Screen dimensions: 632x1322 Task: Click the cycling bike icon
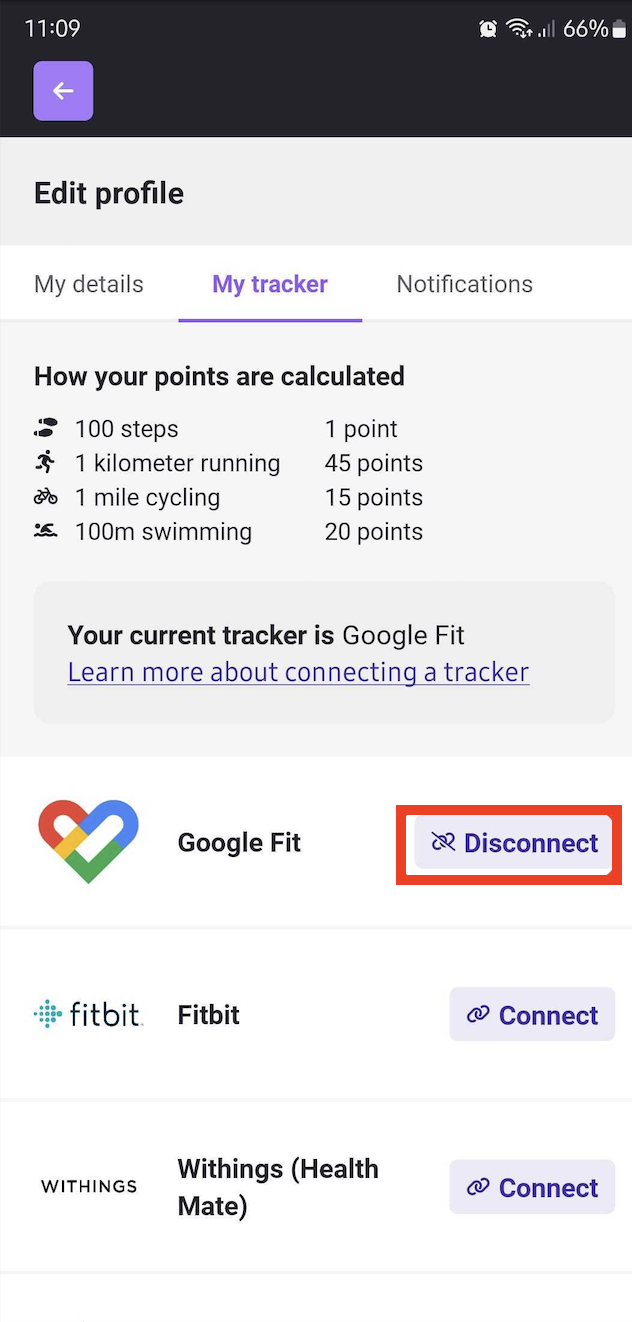(x=45, y=497)
